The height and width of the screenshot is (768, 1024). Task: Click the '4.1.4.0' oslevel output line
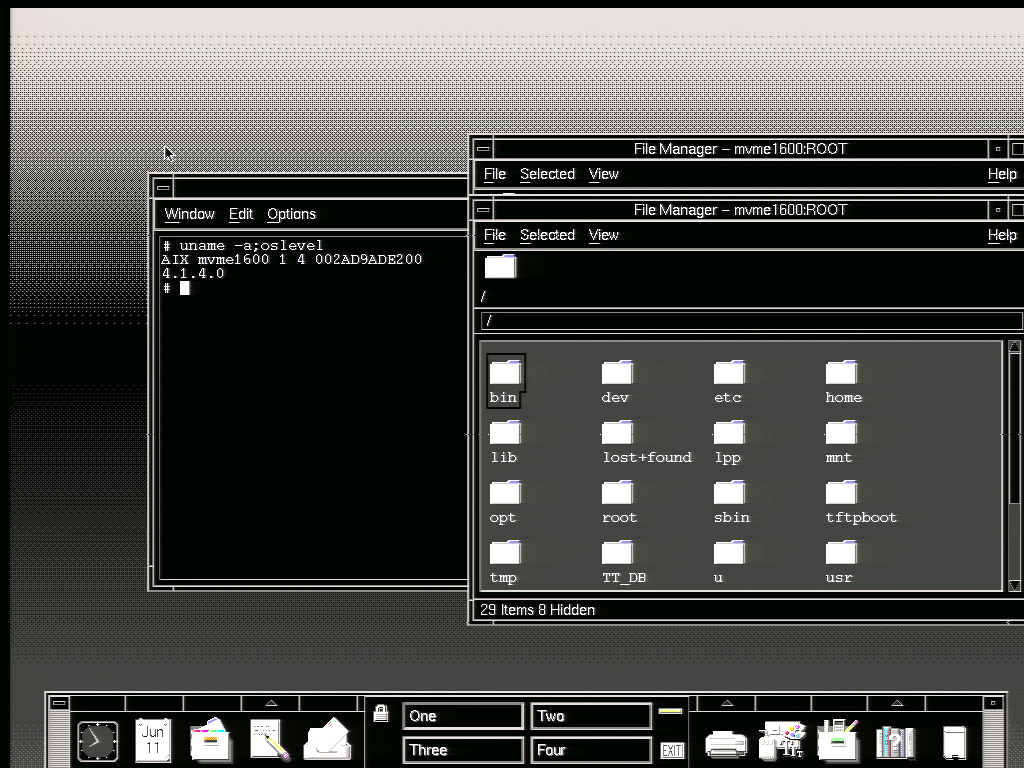[x=193, y=274]
